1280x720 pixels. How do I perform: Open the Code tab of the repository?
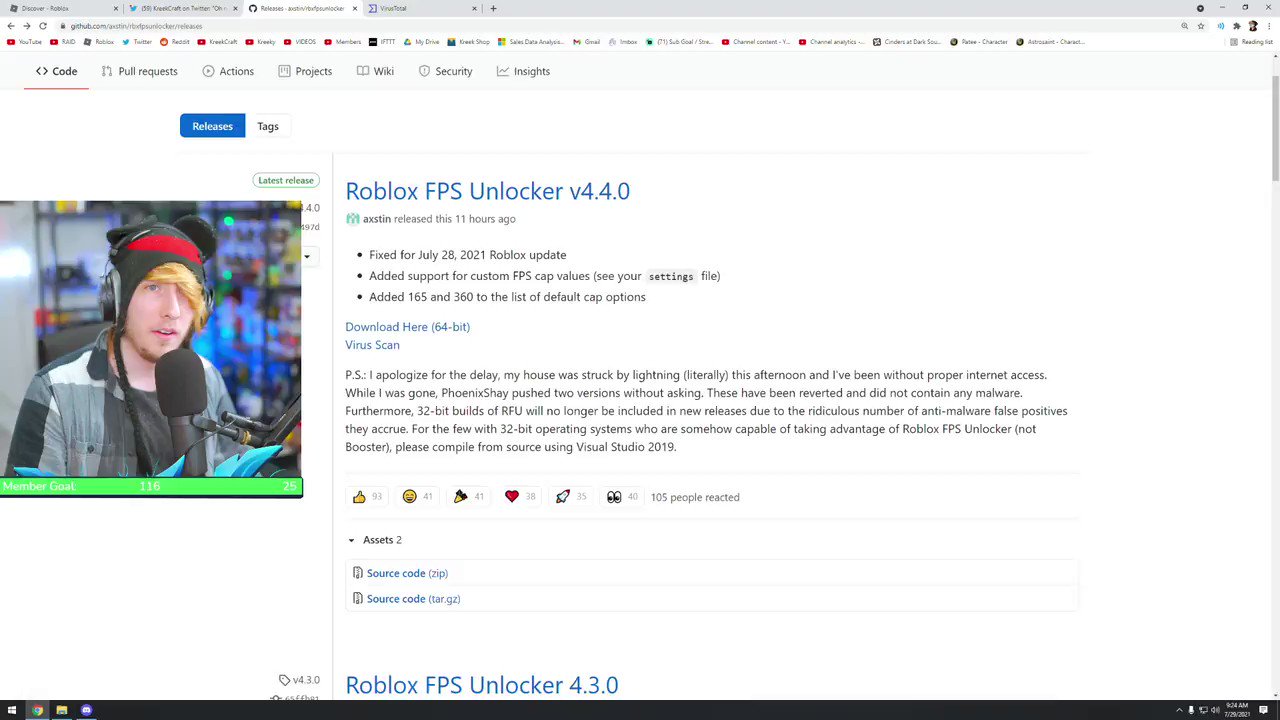tap(56, 71)
